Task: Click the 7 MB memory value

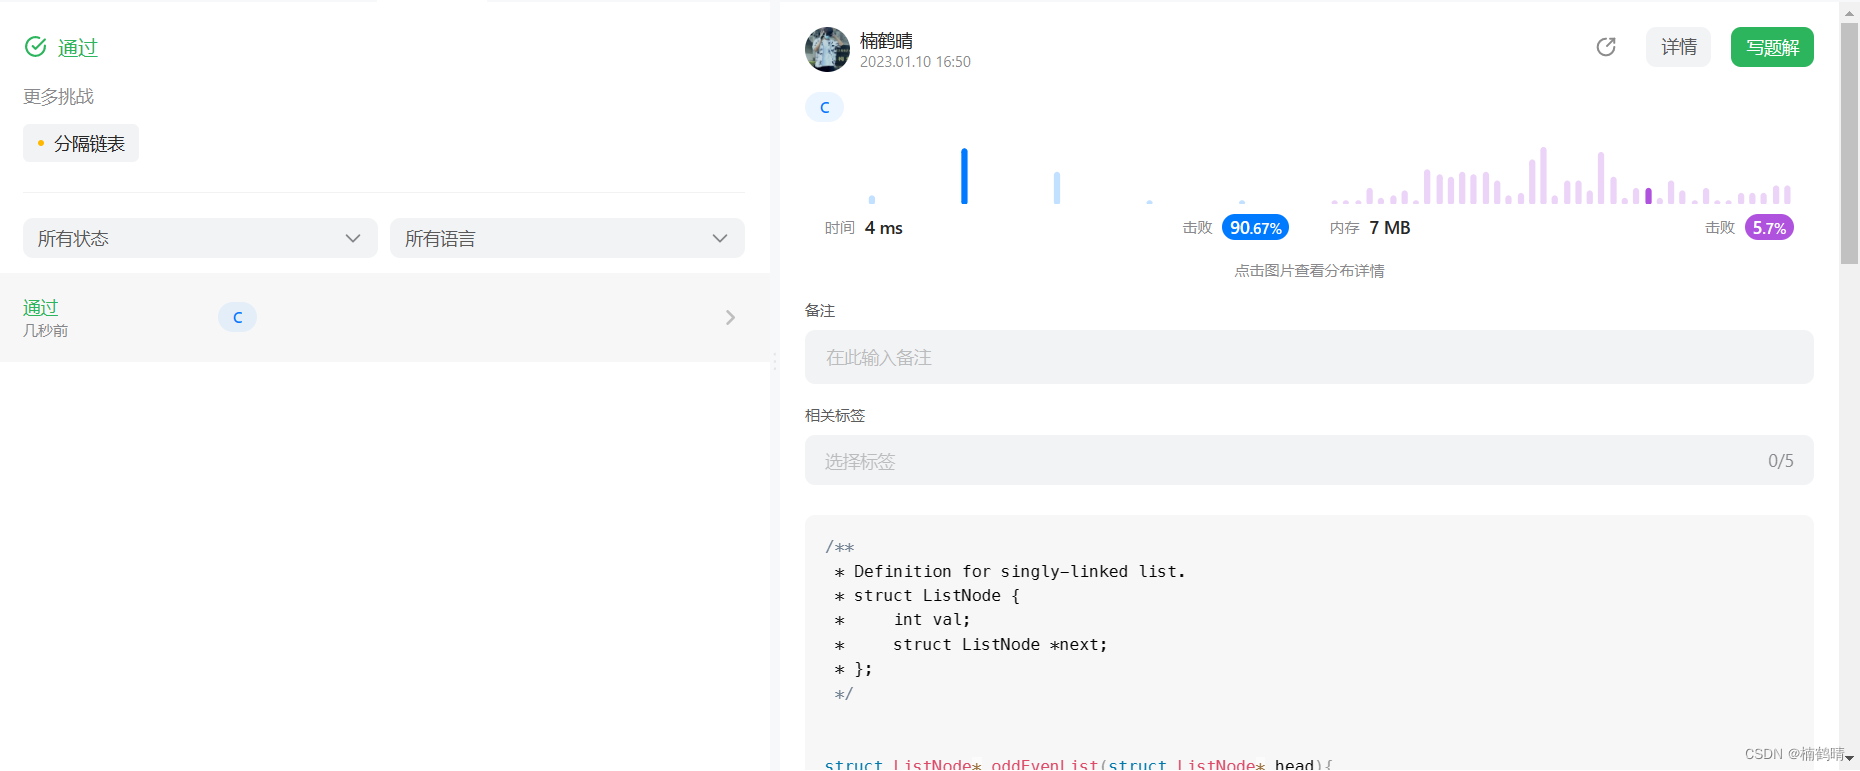Action: pos(1390,228)
